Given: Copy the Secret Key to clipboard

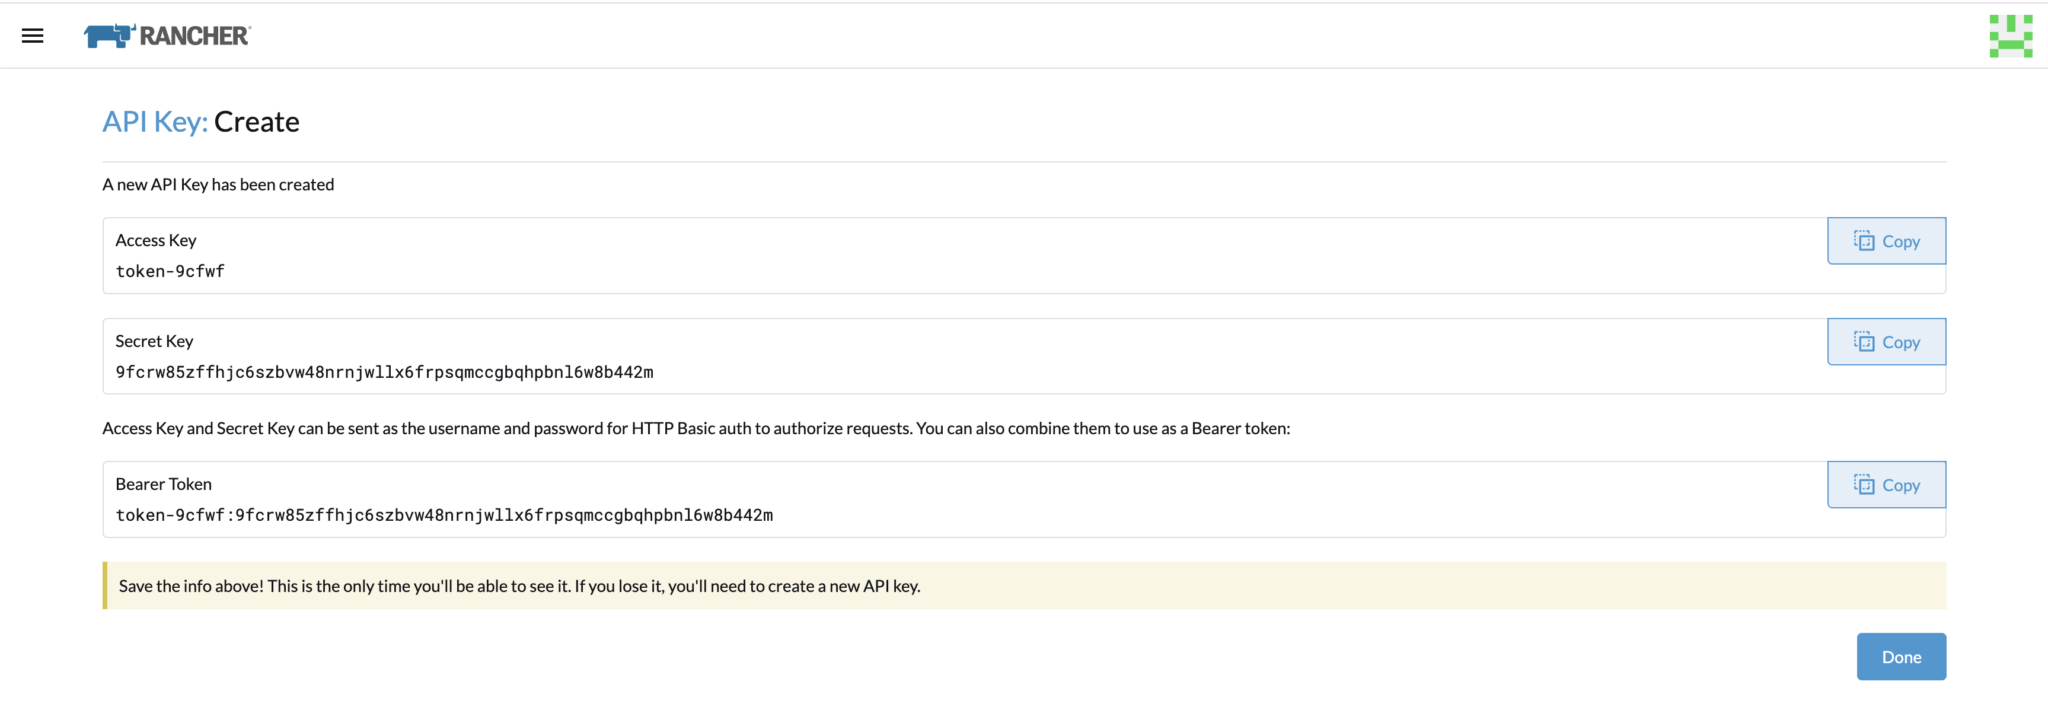Looking at the screenshot, I should point(1886,342).
